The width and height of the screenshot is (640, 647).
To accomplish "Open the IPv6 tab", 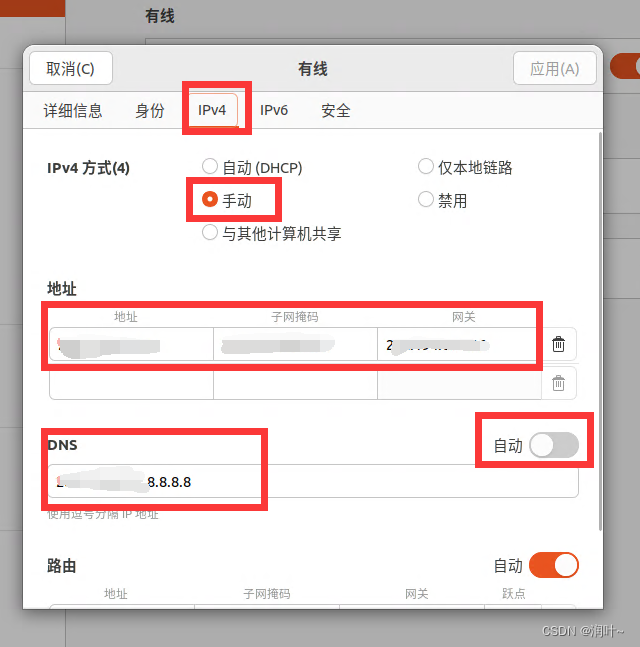I will click(274, 110).
